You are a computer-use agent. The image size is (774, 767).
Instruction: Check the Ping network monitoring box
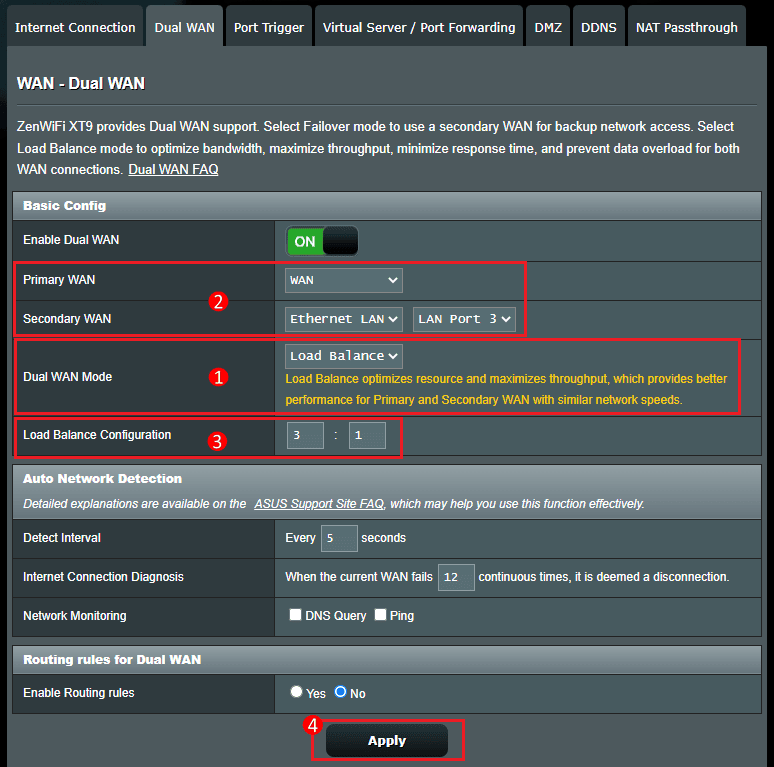coord(381,615)
